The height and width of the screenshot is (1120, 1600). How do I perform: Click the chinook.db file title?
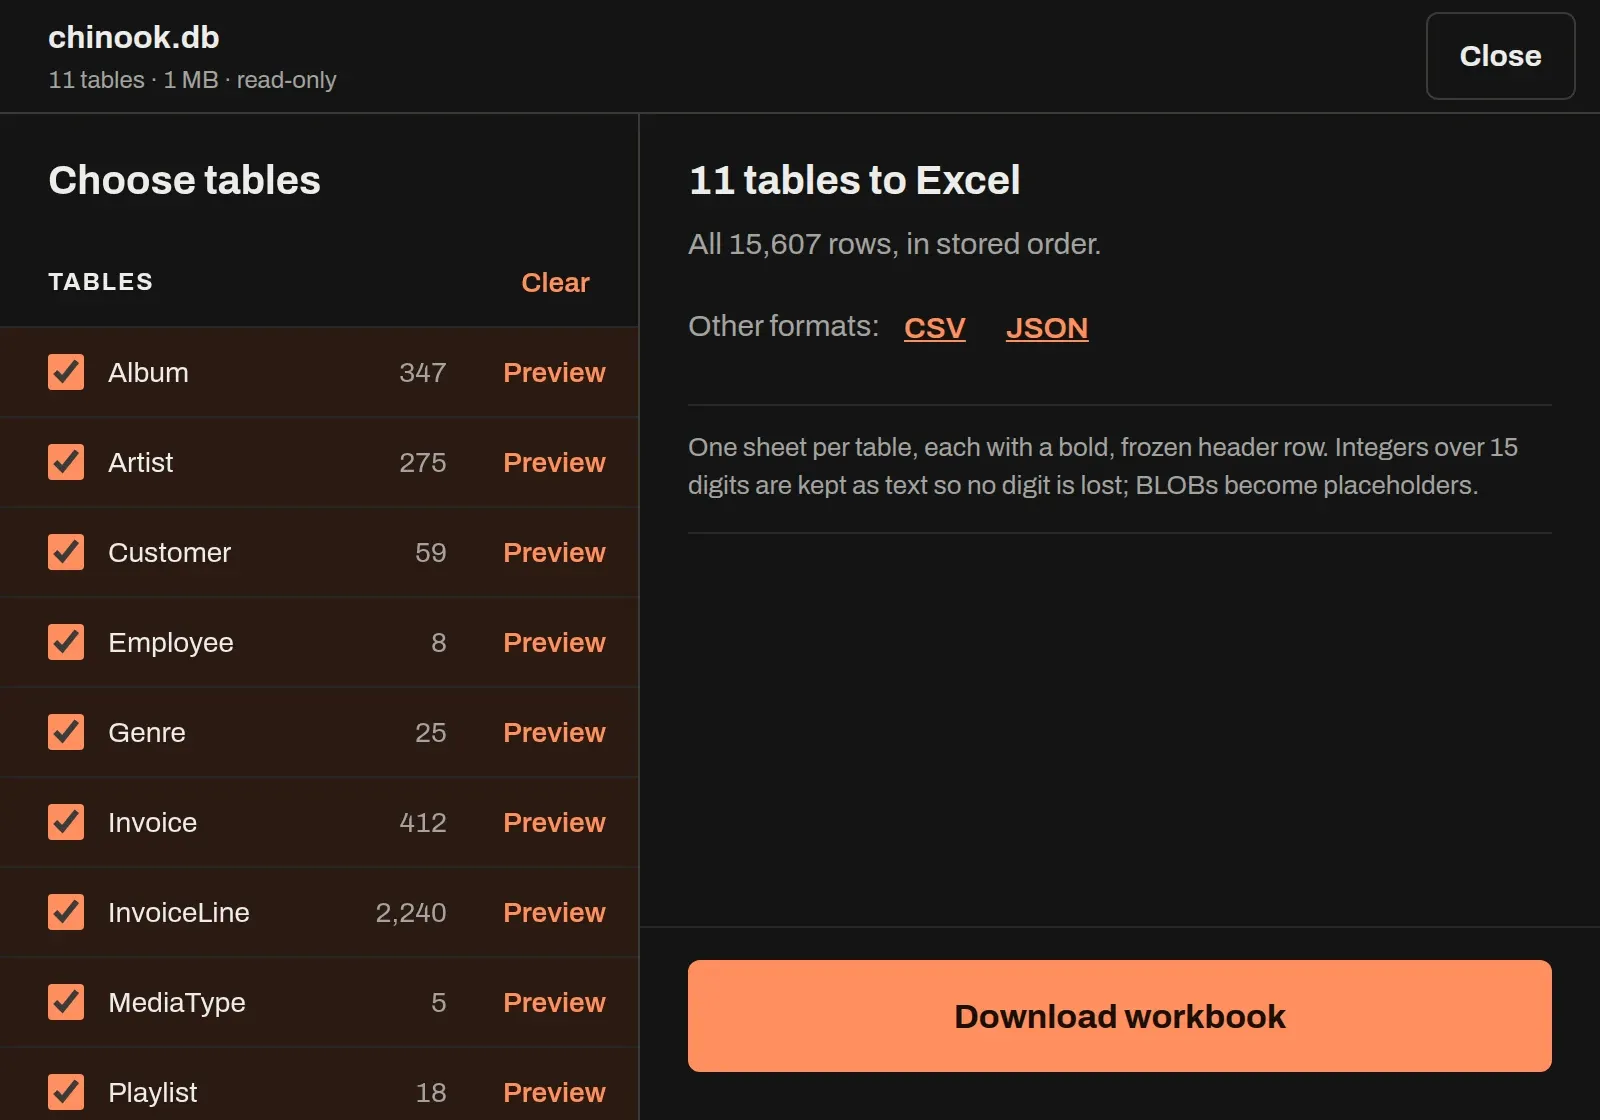click(134, 37)
